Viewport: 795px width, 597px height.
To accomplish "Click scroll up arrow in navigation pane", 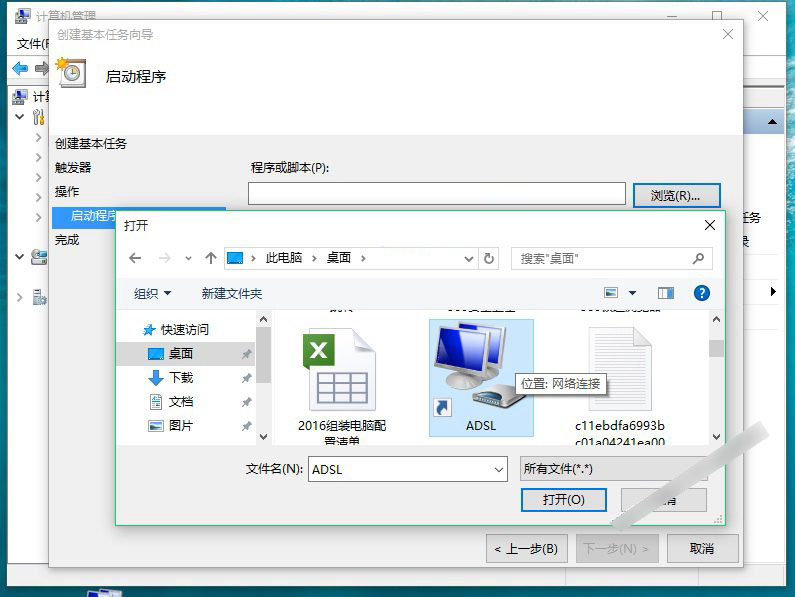I will 263,319.
